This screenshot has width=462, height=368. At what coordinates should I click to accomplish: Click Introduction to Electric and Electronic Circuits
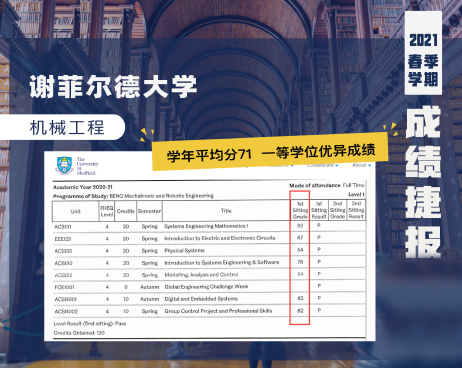click(220, 238)
